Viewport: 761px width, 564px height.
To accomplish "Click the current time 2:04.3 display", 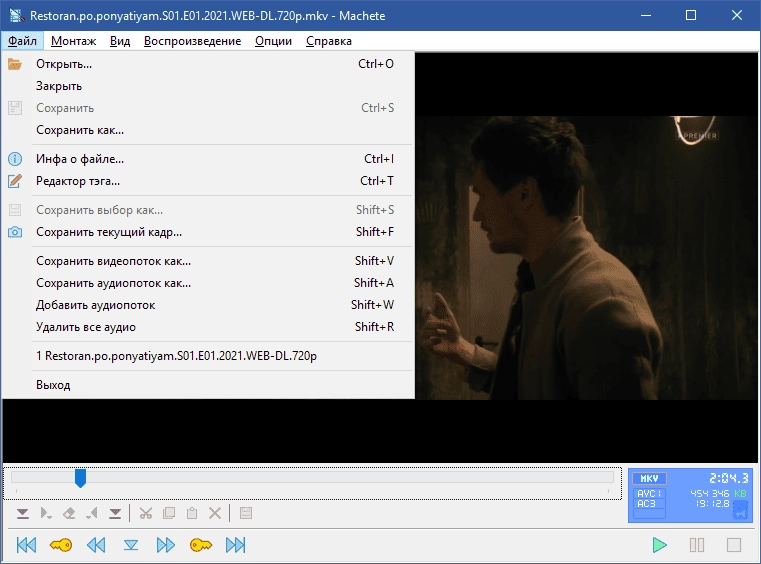I will tap(728, 479).
